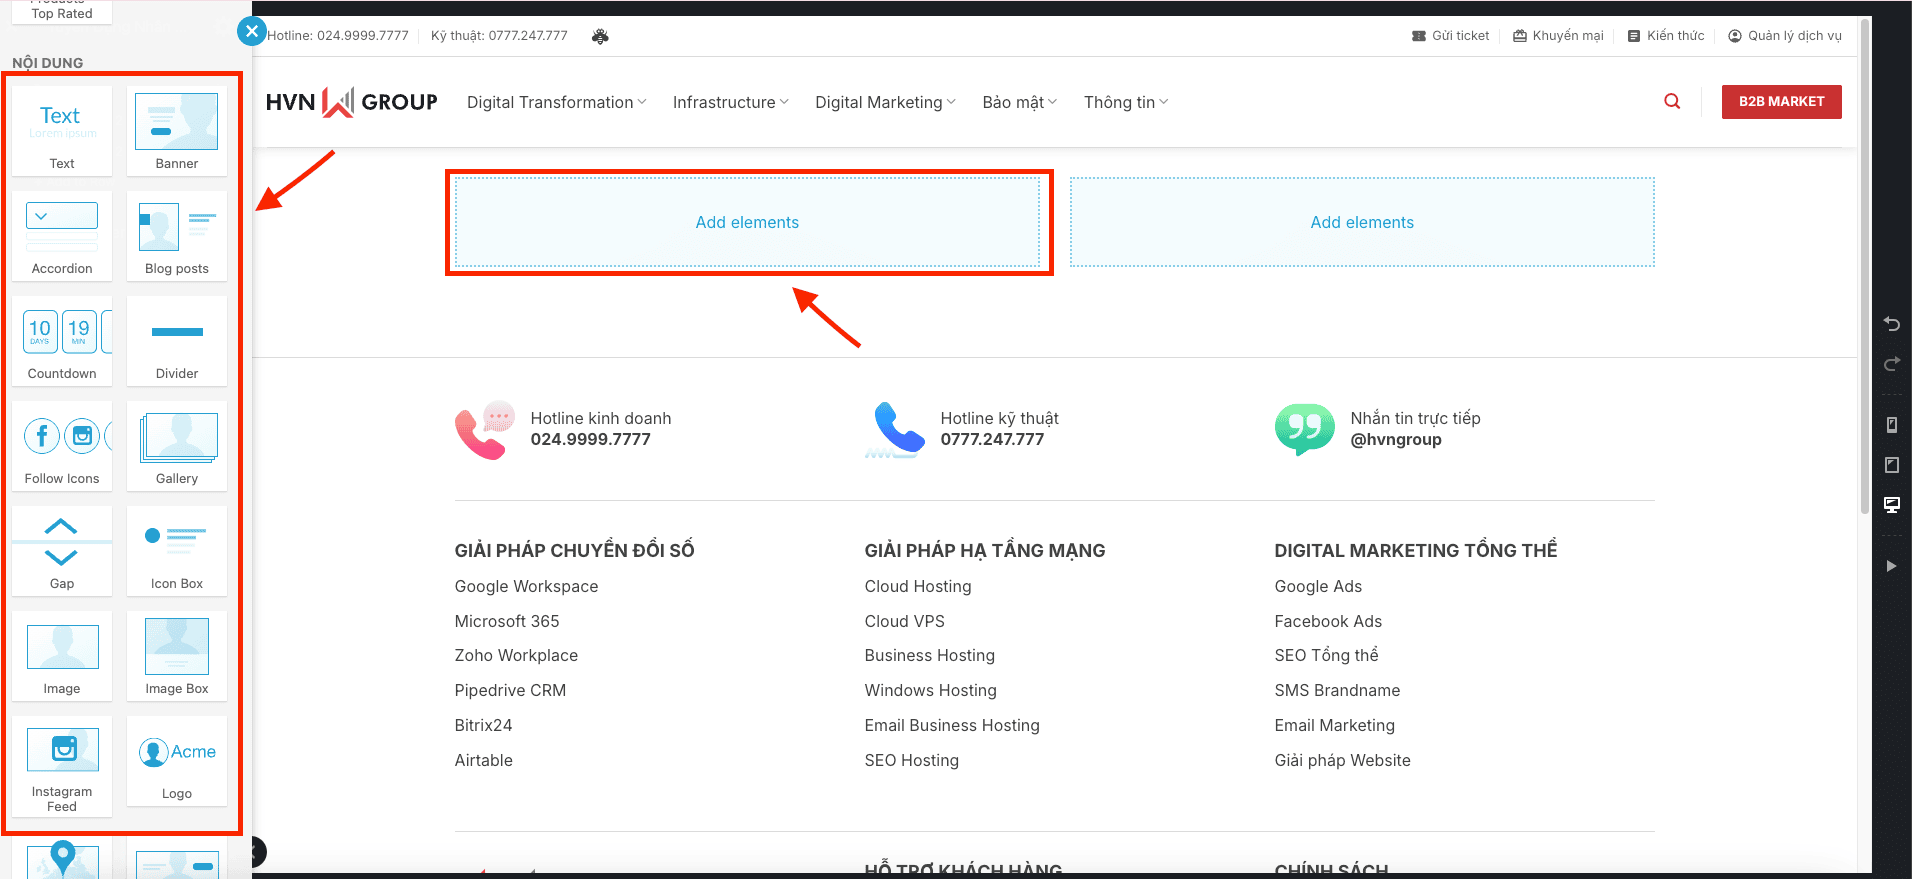Select the Accordion element
Screen dimensions: 1912x879
point(62,236)
